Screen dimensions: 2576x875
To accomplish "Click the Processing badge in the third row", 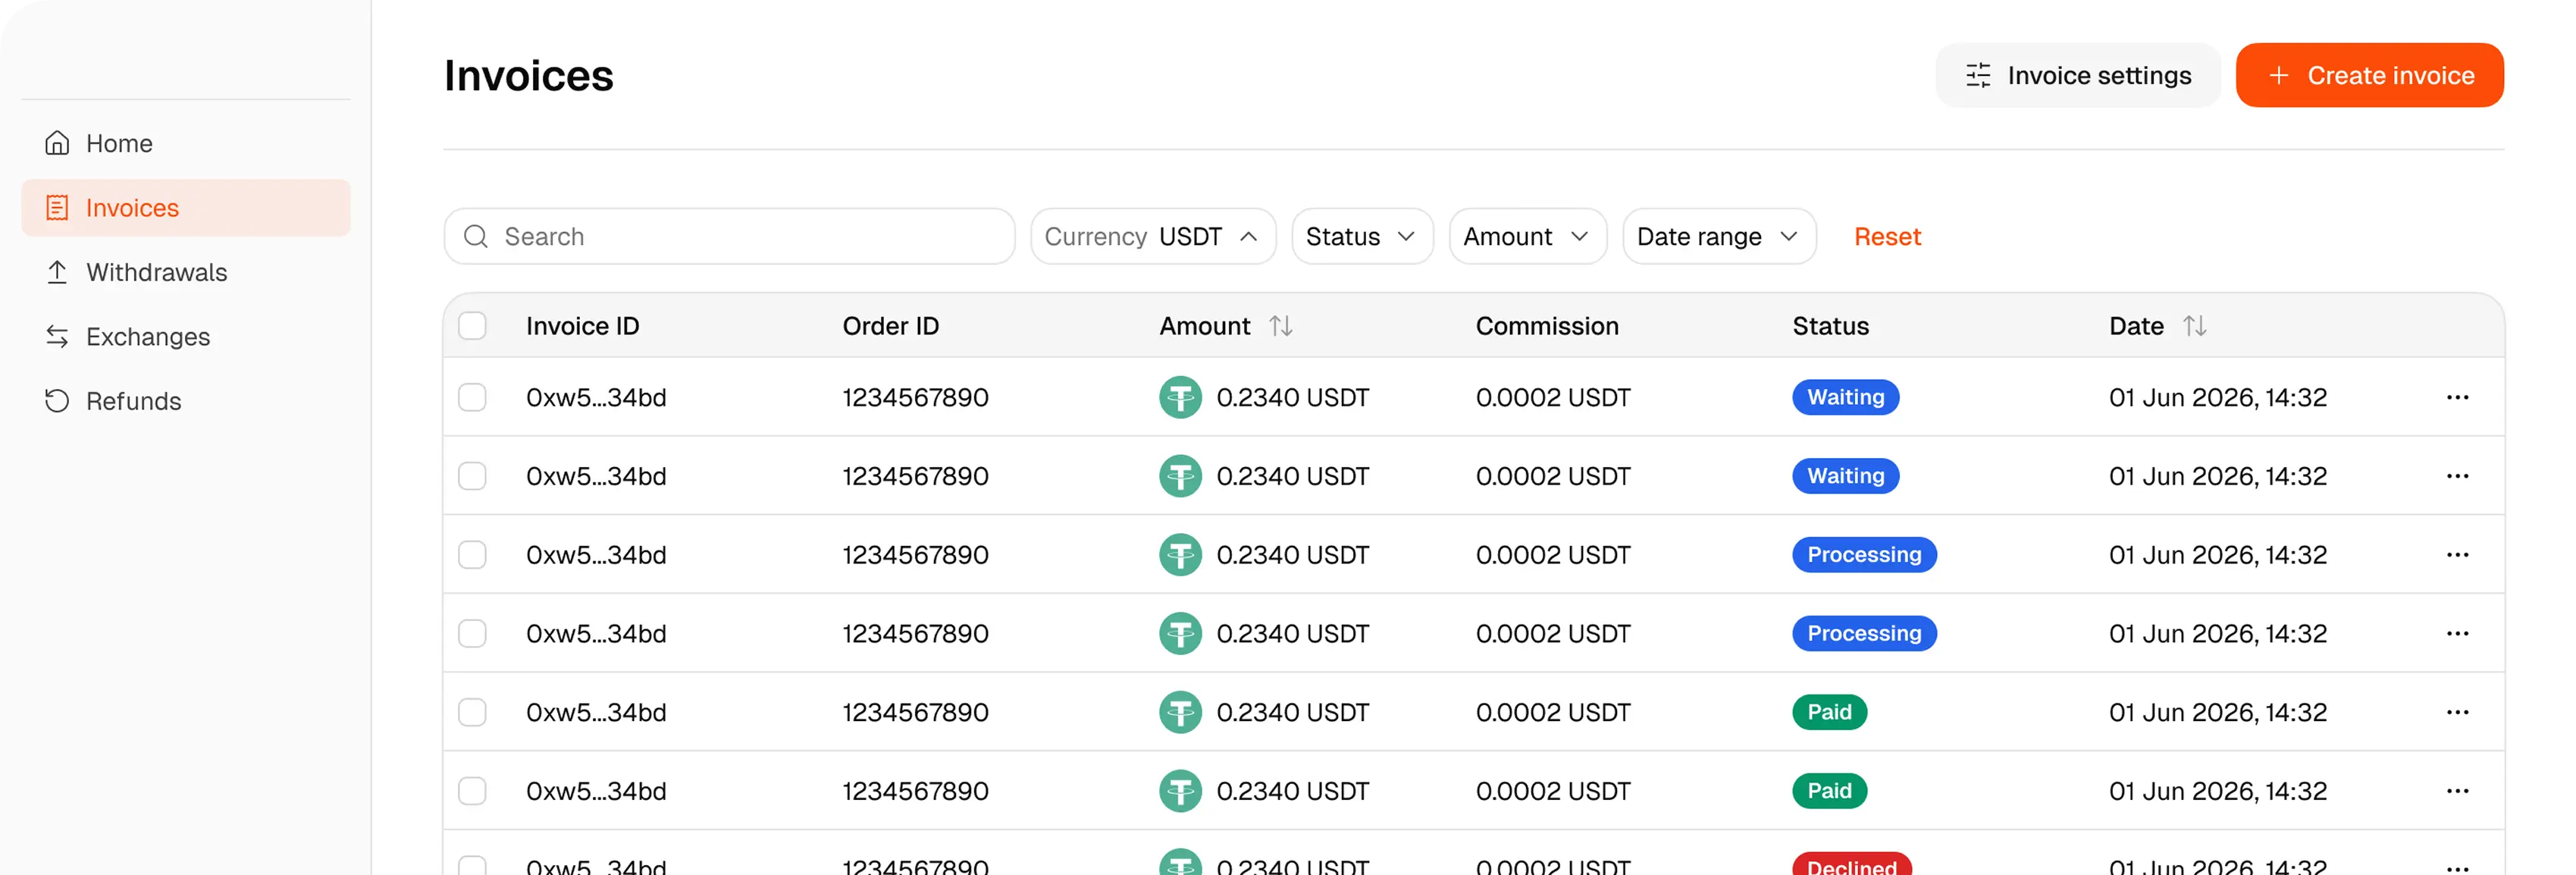I will [x=1864, y=555].
